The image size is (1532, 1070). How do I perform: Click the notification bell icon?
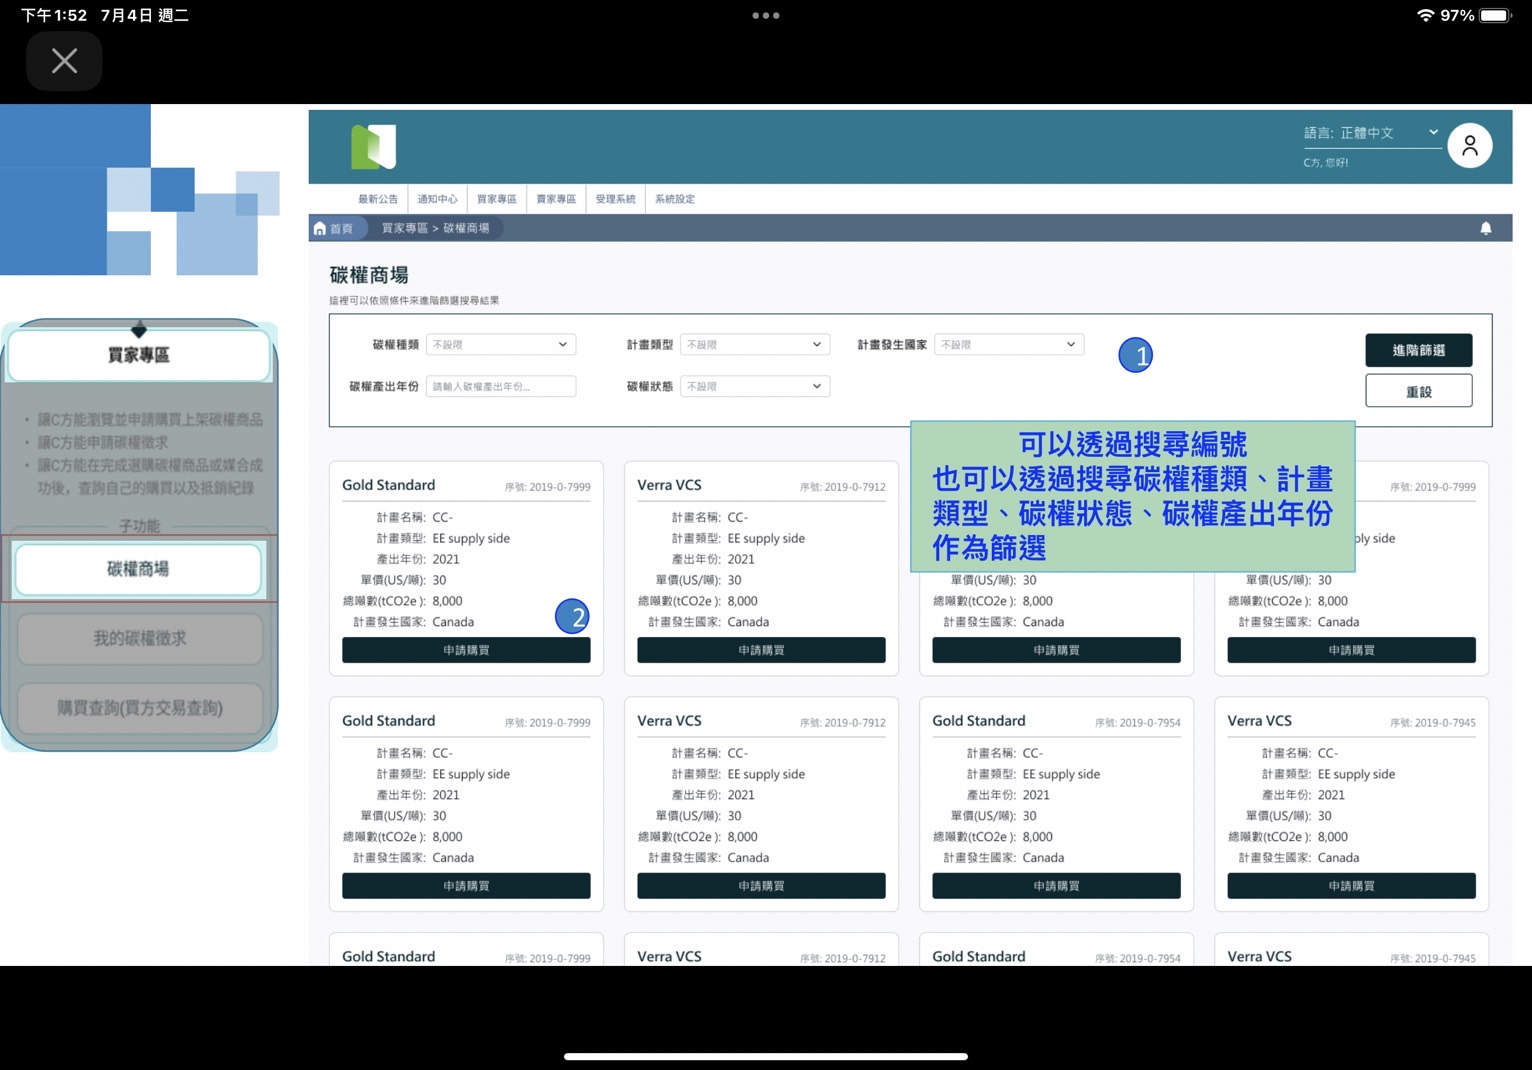pyautogui.click(x=1486, y=228)
